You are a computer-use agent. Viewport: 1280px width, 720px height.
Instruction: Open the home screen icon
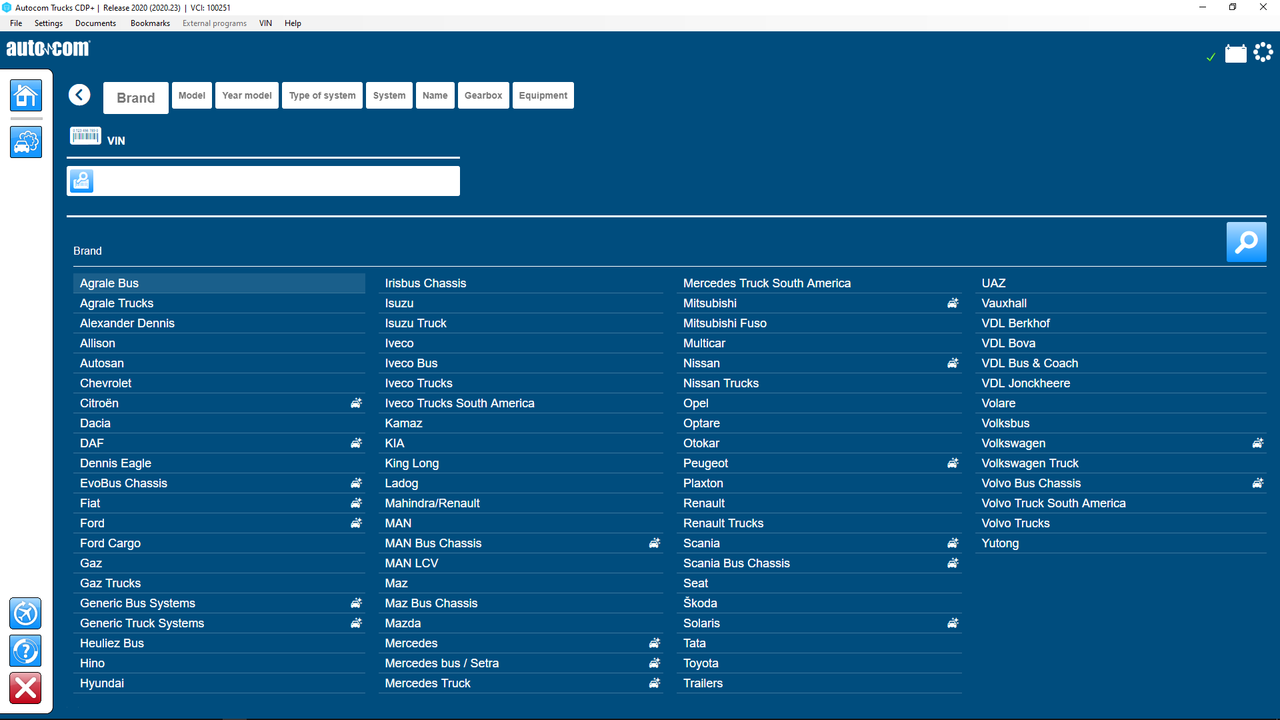26,95
